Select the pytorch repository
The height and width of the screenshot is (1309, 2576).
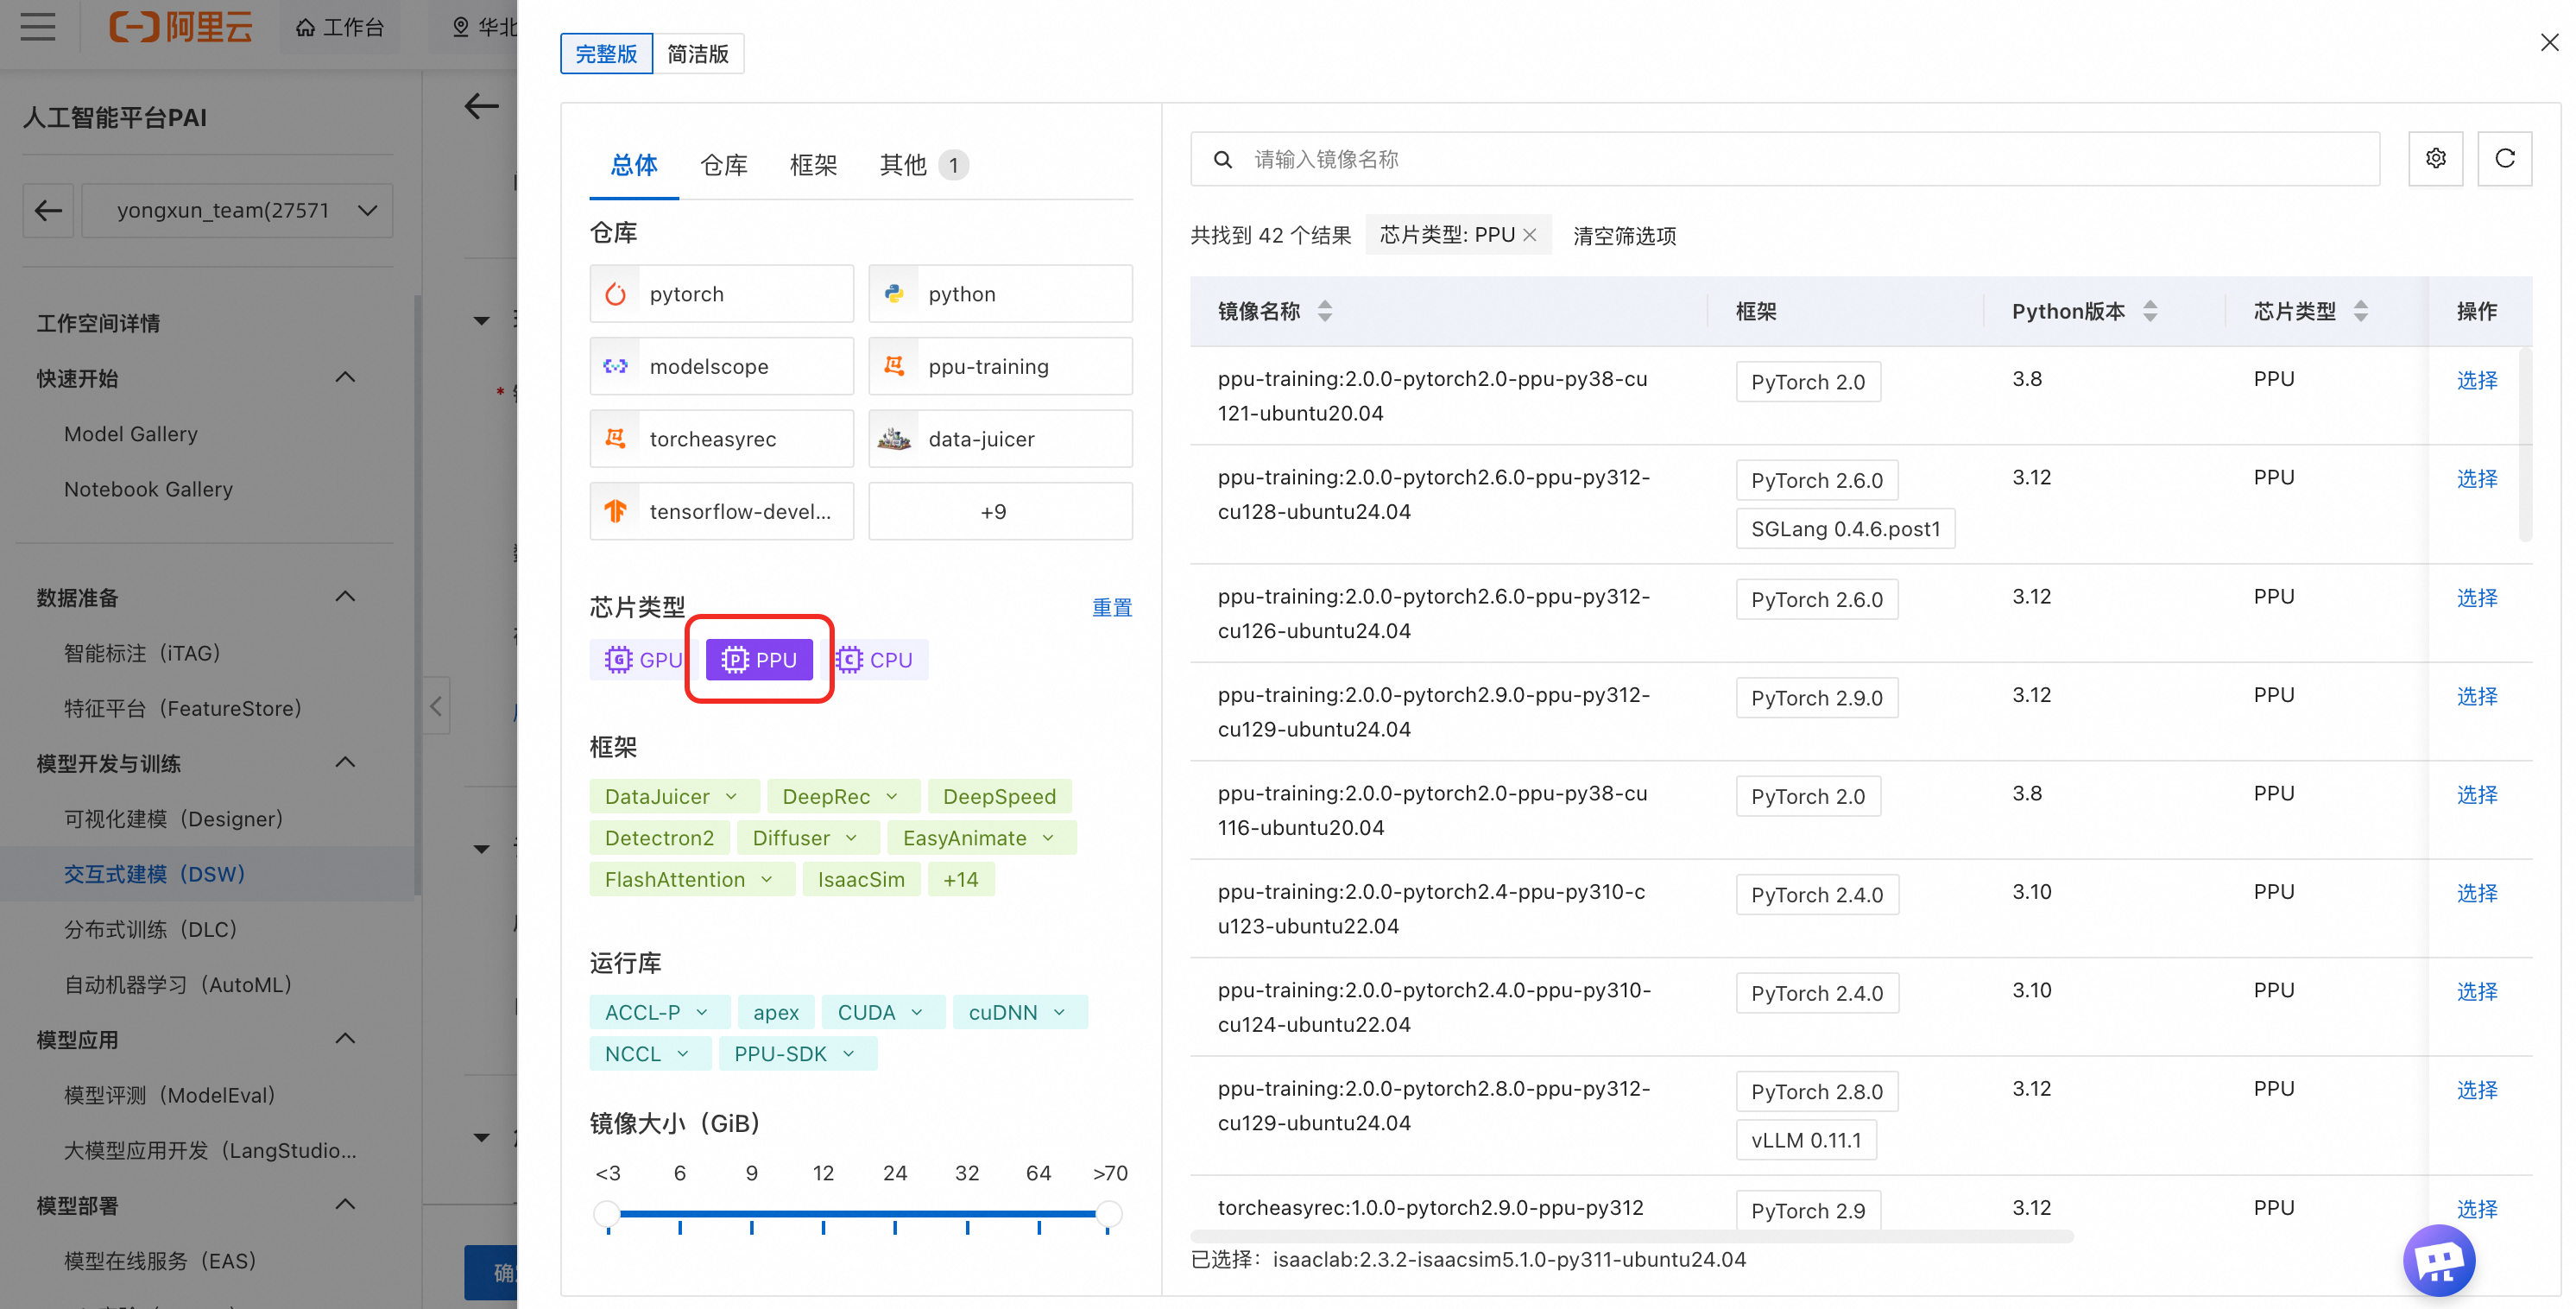click(x=722, y=294)
